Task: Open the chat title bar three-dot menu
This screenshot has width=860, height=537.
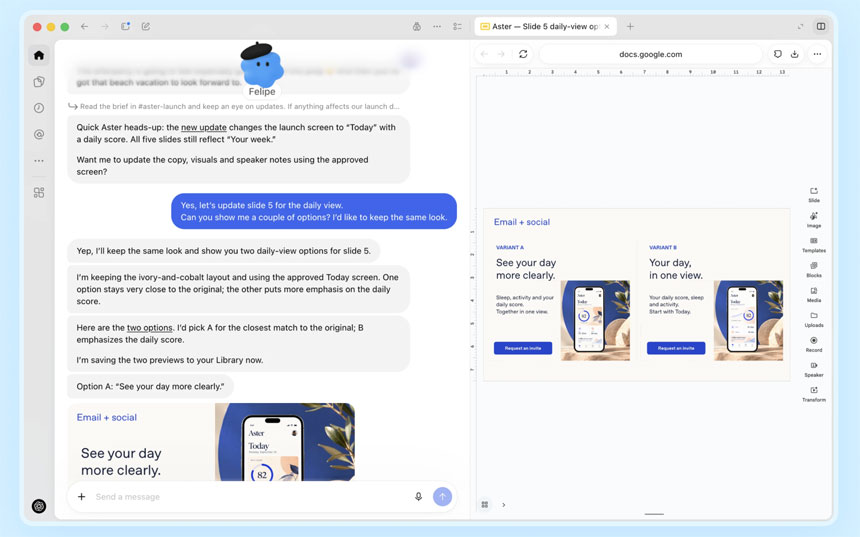Action: pos(437,26)
